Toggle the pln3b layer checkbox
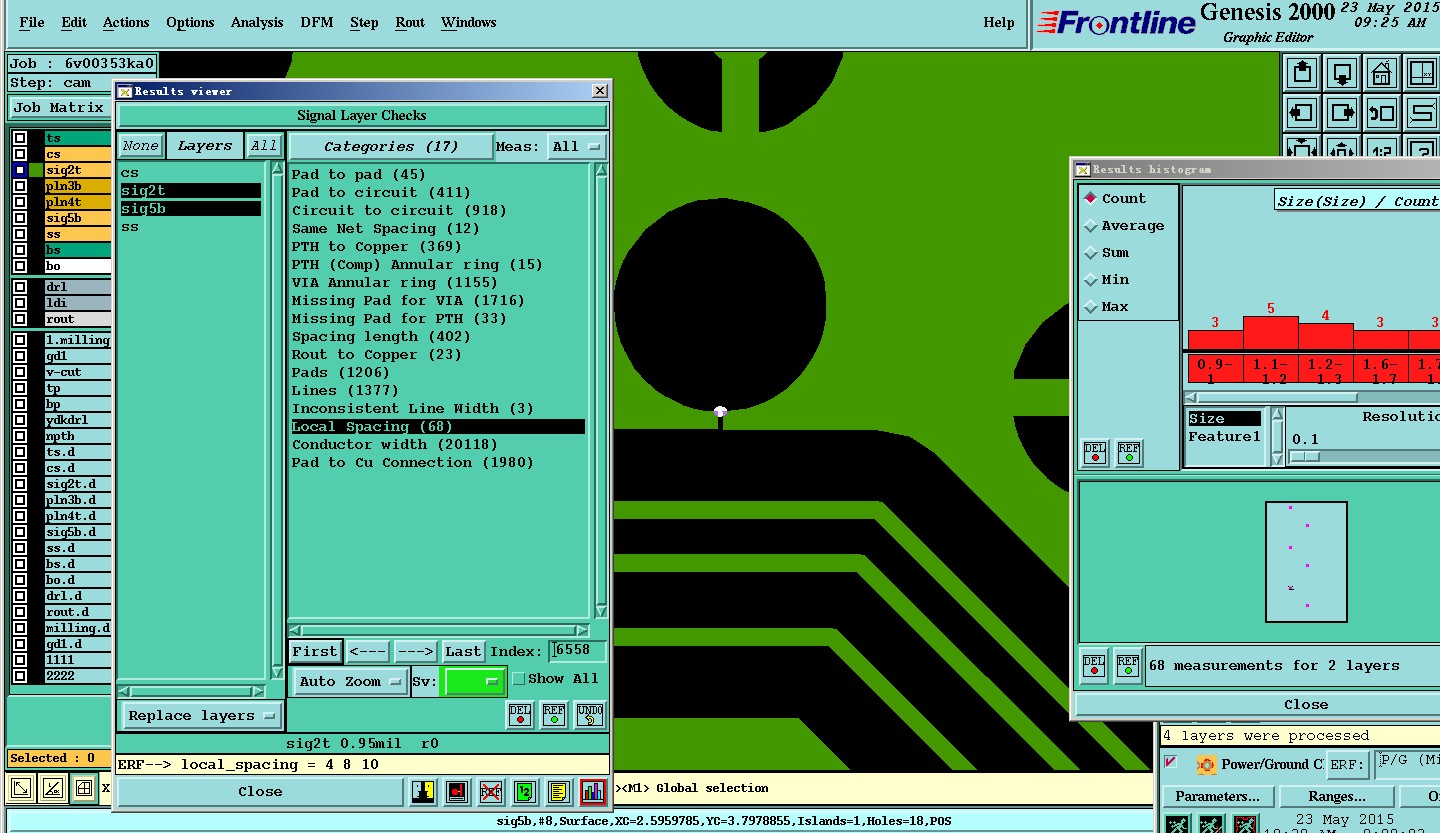Image resolution: width=1440 pixels, height=833 pixels. coord(20,186)
